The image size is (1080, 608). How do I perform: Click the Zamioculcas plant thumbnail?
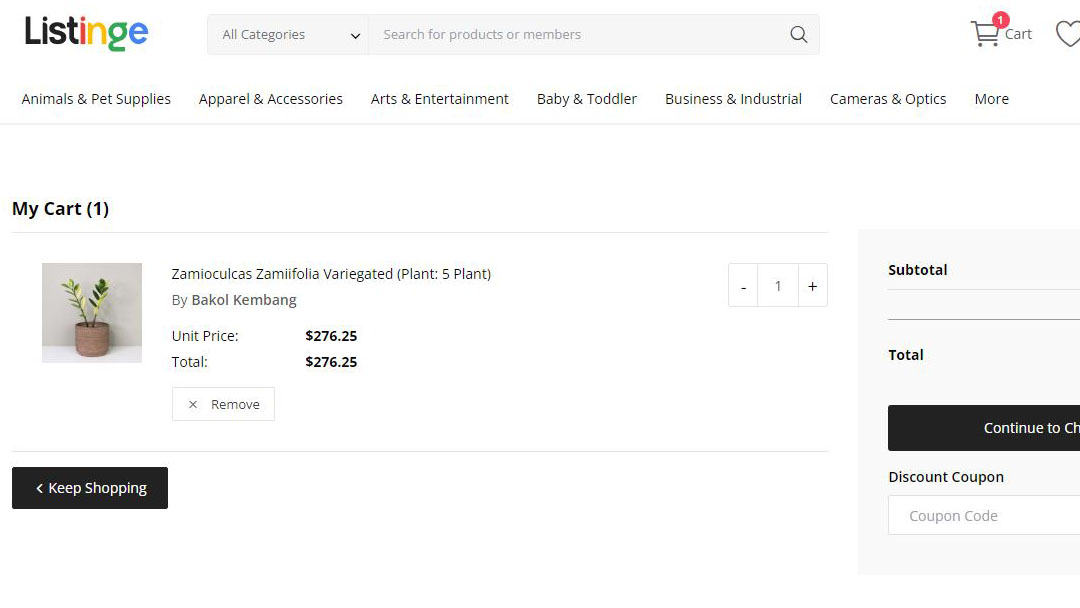pos(92,313)
